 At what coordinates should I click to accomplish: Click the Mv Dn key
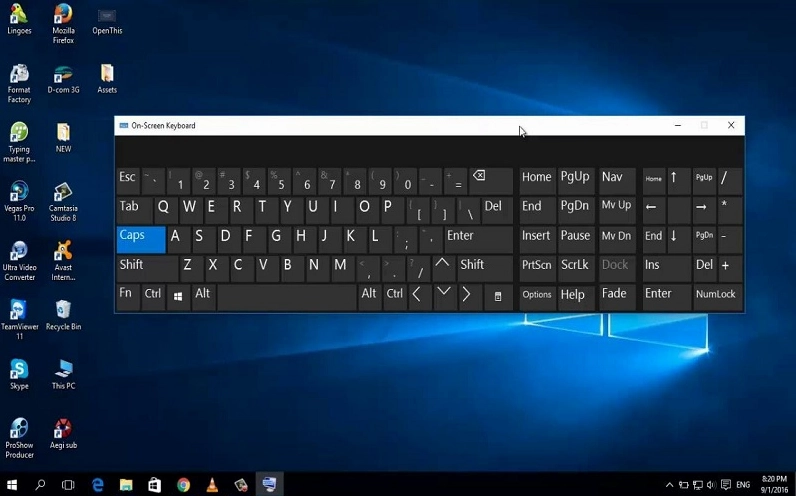(x=617, y=239)
